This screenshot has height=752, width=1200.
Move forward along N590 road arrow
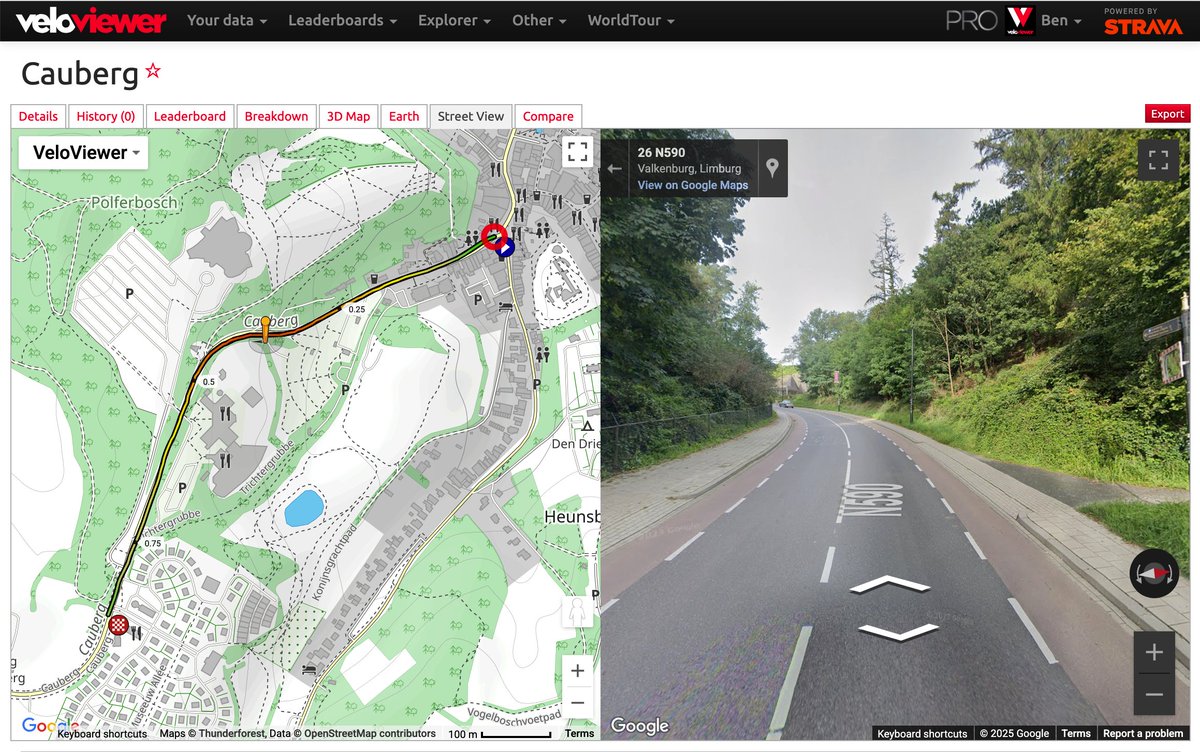[889, 584]
